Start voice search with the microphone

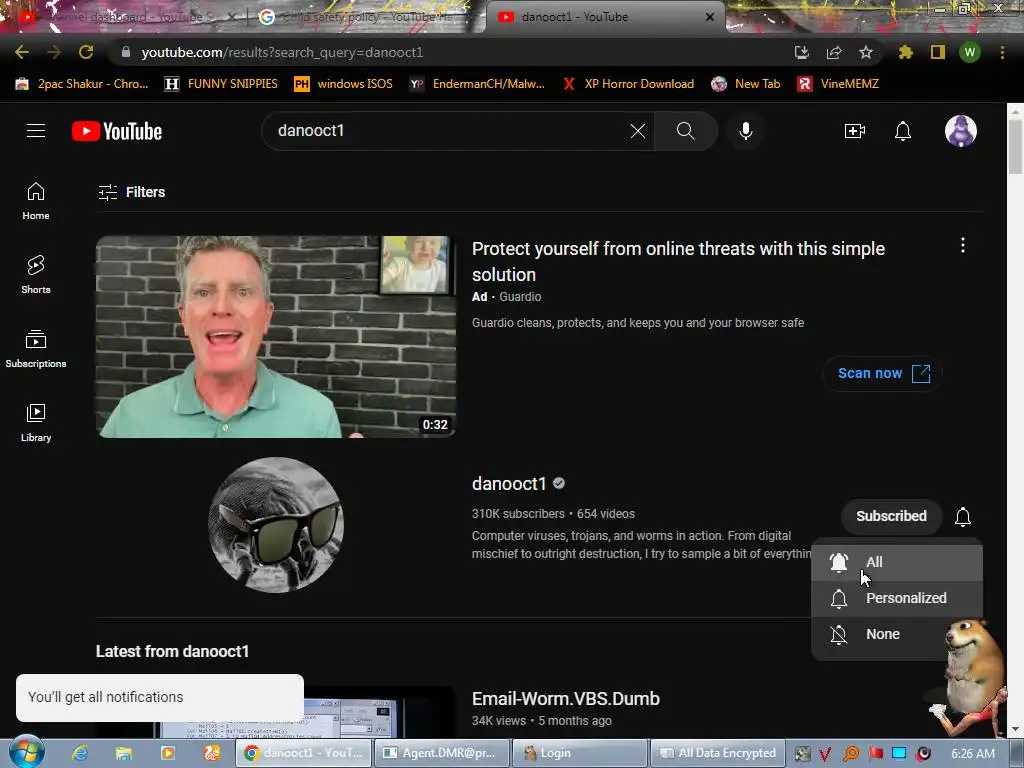click(x=745, y=131)
